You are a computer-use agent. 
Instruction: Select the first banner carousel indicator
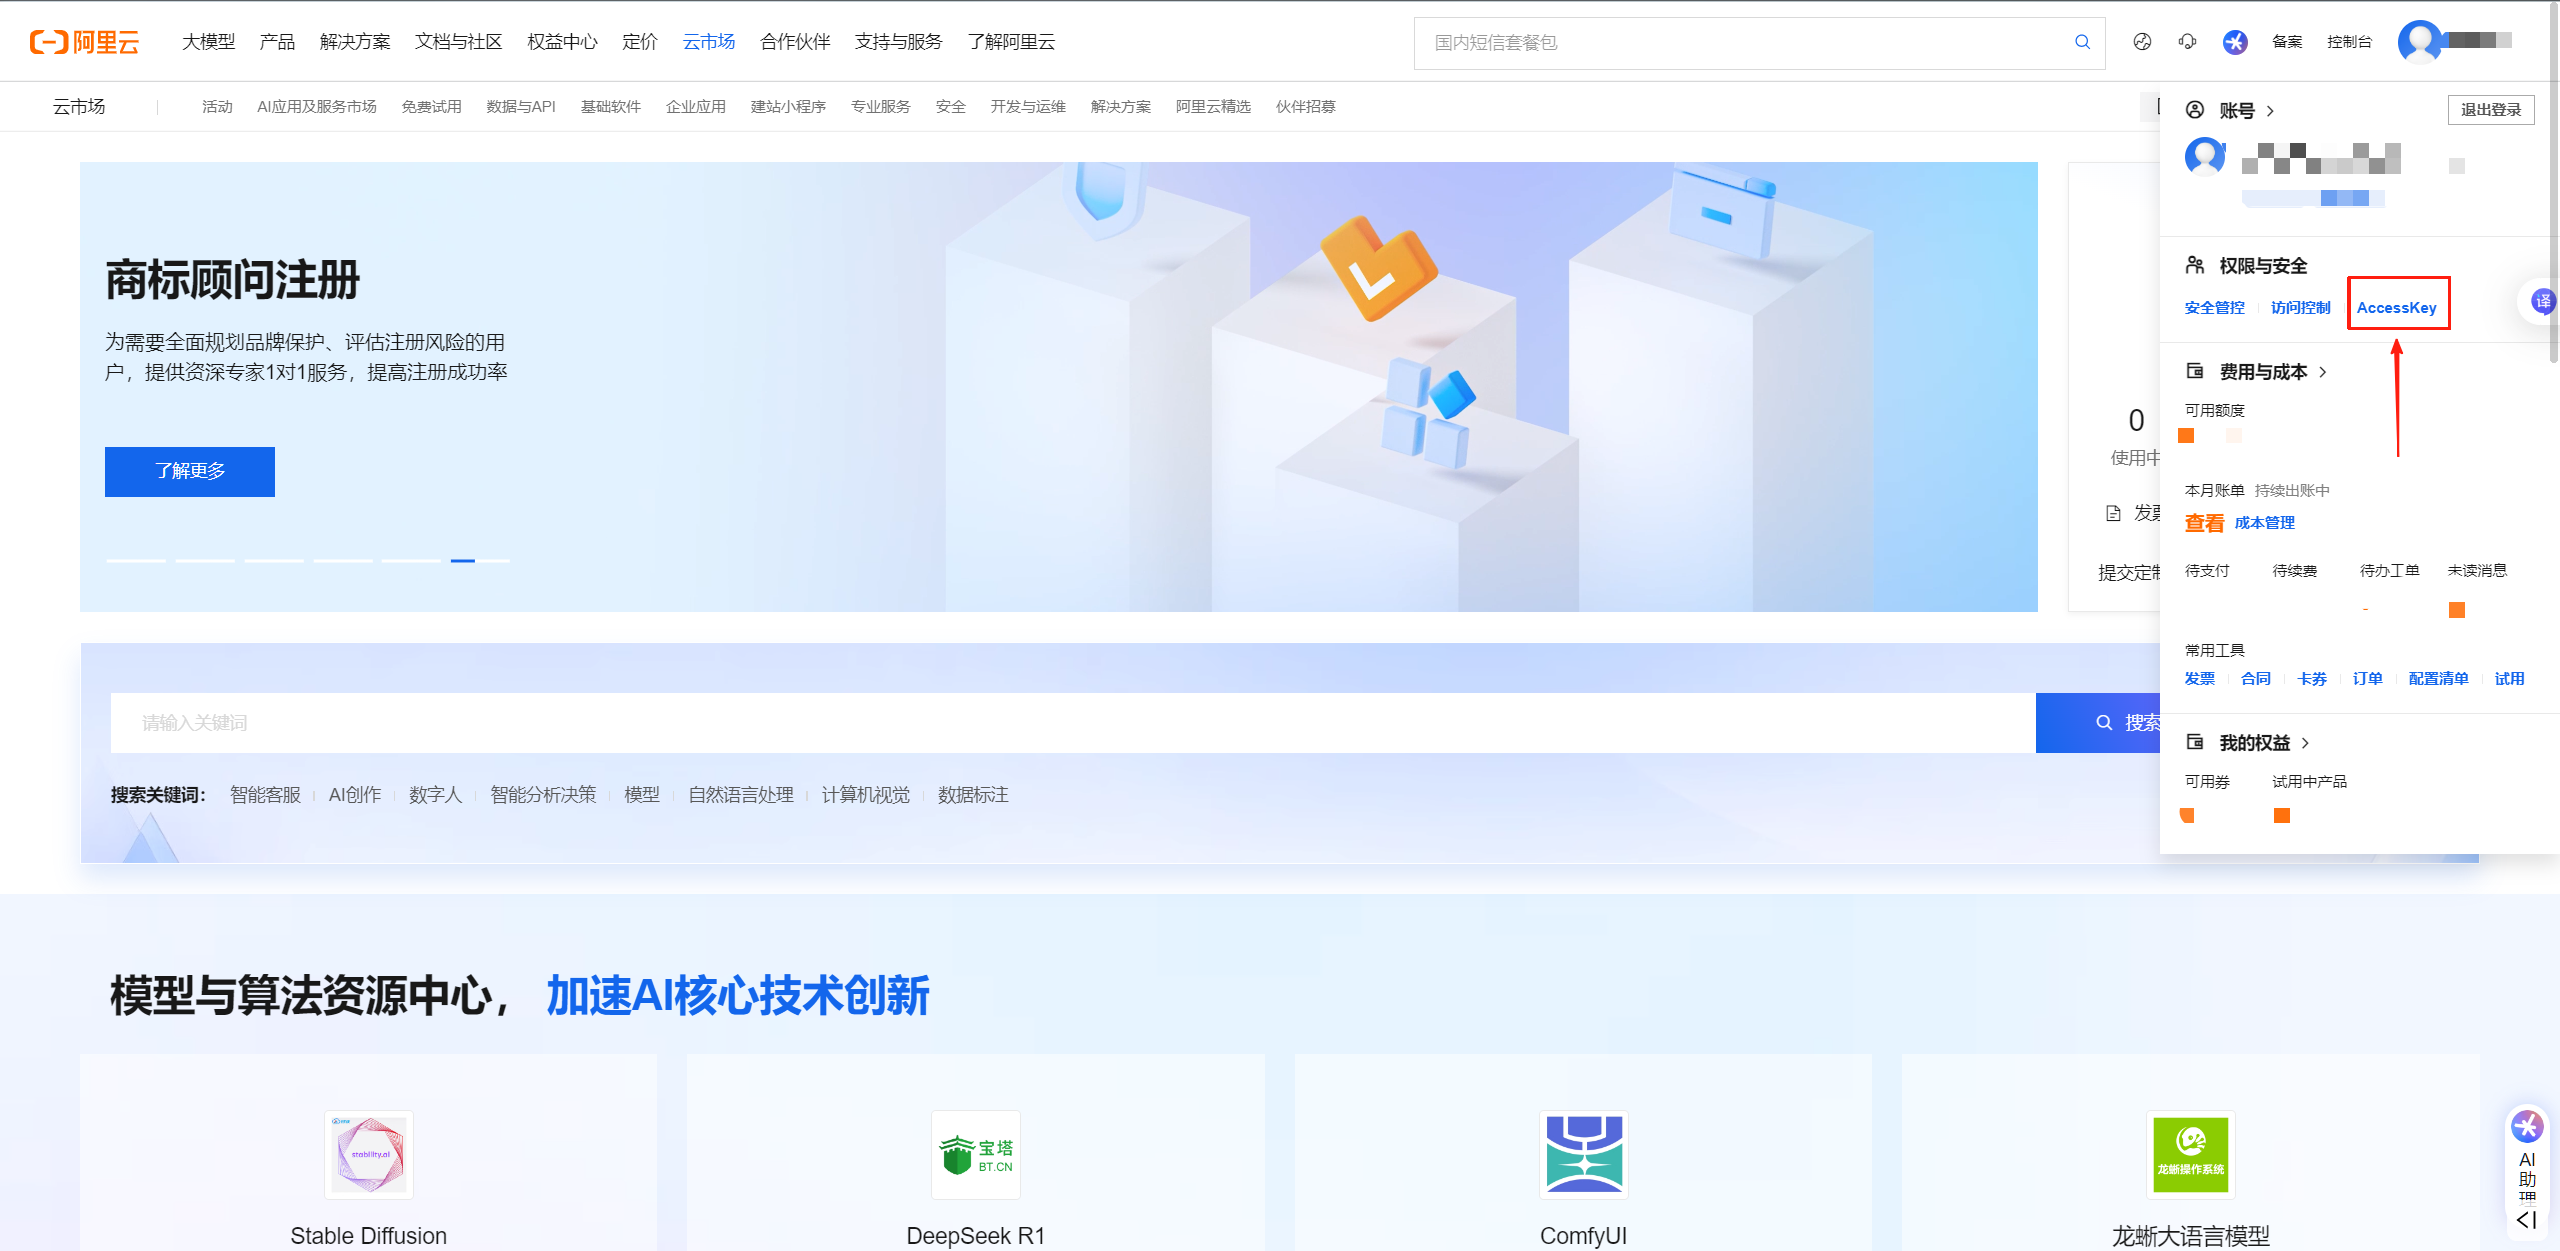click(x=136, y=561)
